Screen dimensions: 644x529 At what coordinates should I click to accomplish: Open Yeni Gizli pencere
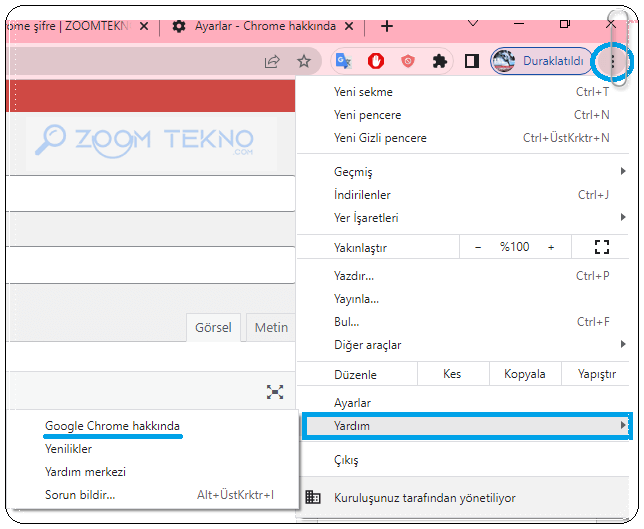[x=463, y=138]
